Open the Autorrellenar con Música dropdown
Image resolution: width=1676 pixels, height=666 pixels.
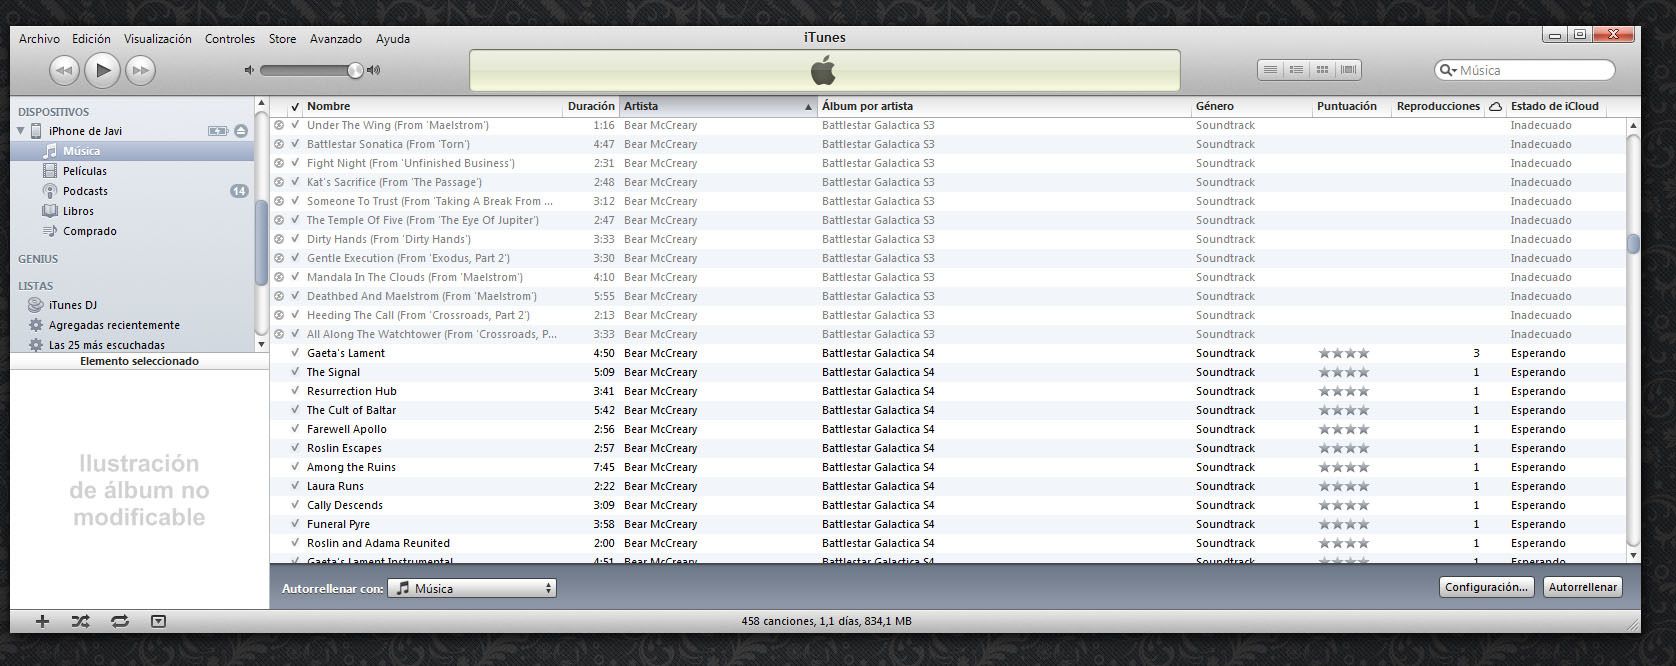click(x=472, y=588)
